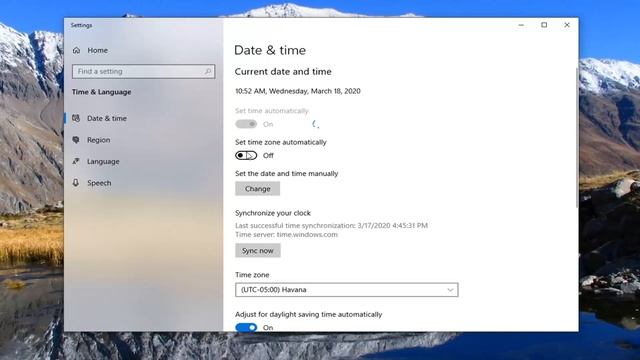
Task: Select Date & time in sidebar
Action: (107, 118)
